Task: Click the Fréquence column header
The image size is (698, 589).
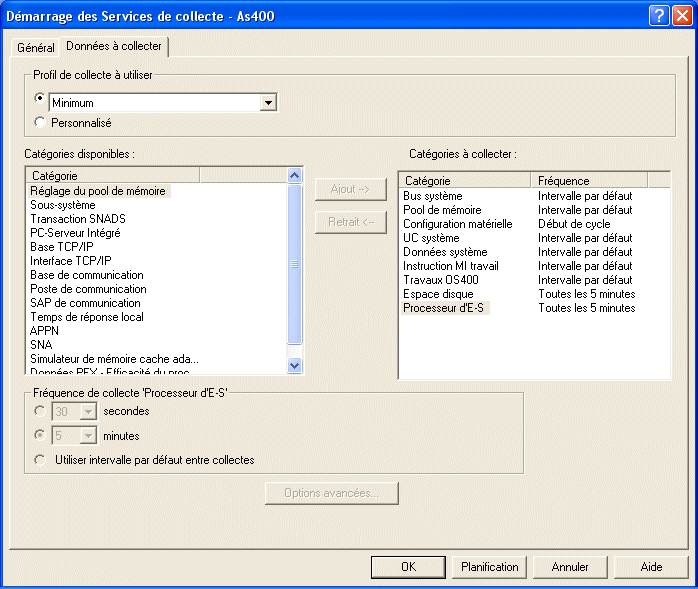Action: pyautogui.click(x=589, y=180)
